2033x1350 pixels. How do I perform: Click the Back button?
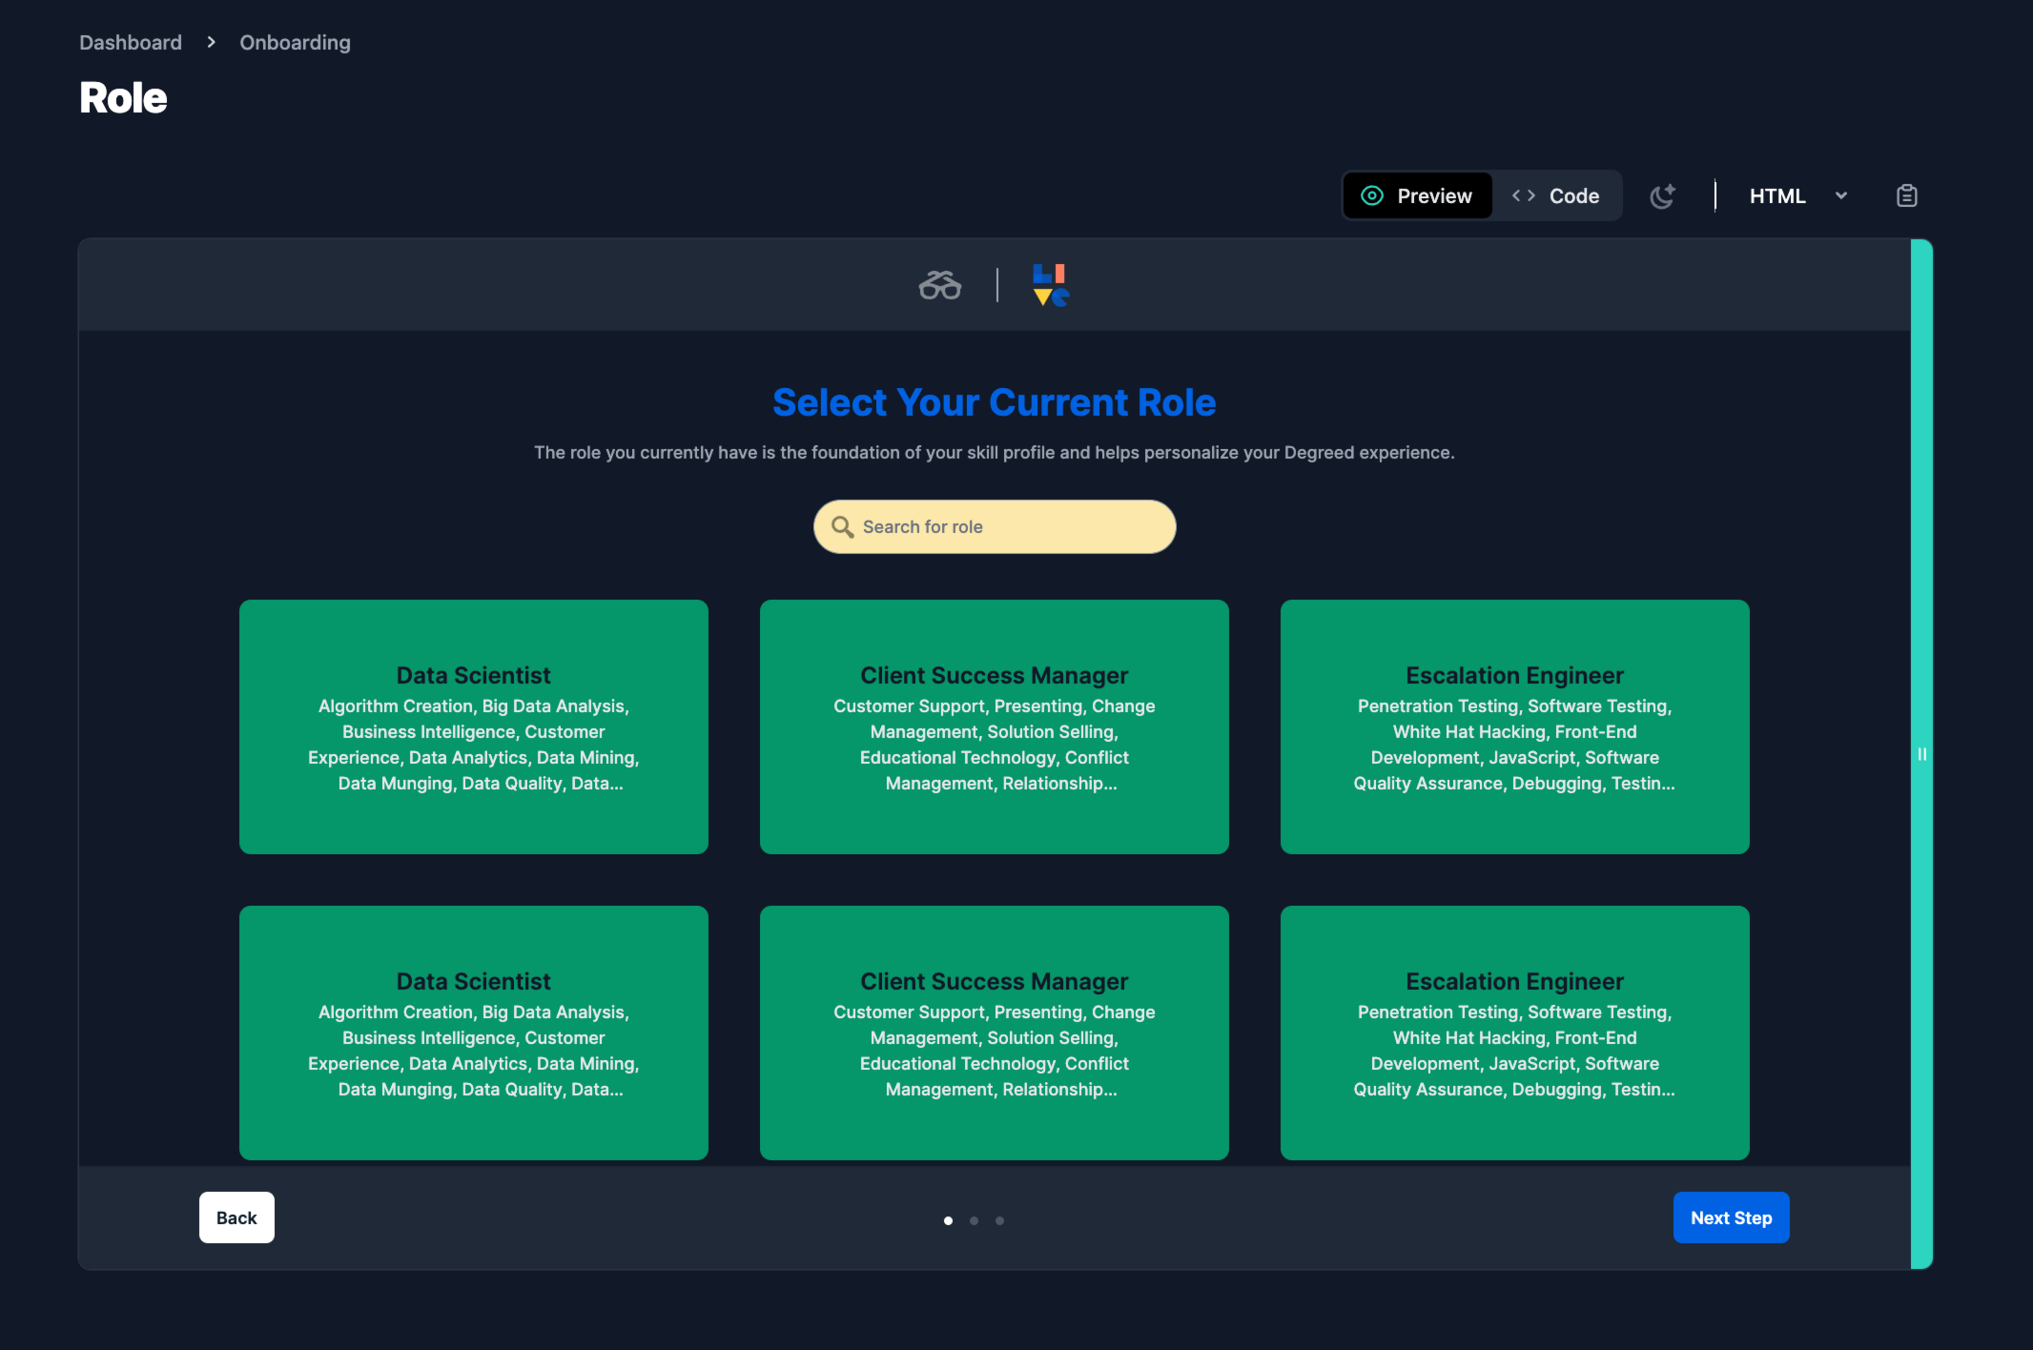tap(236, 1217)
